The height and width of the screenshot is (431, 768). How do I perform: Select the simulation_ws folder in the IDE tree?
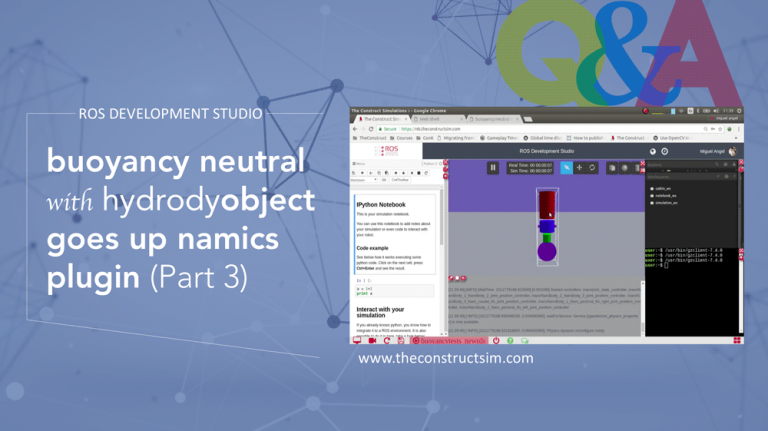pyautogui.click(x=664, y=202)
